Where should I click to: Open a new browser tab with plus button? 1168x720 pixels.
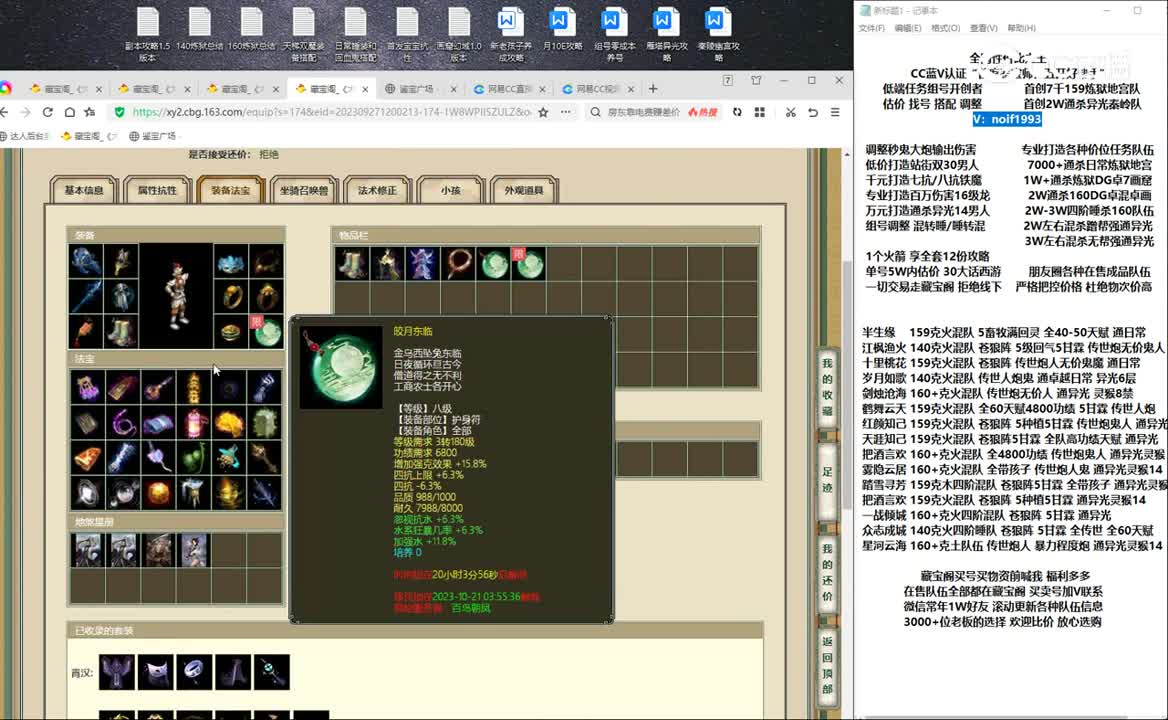point(653,89)
